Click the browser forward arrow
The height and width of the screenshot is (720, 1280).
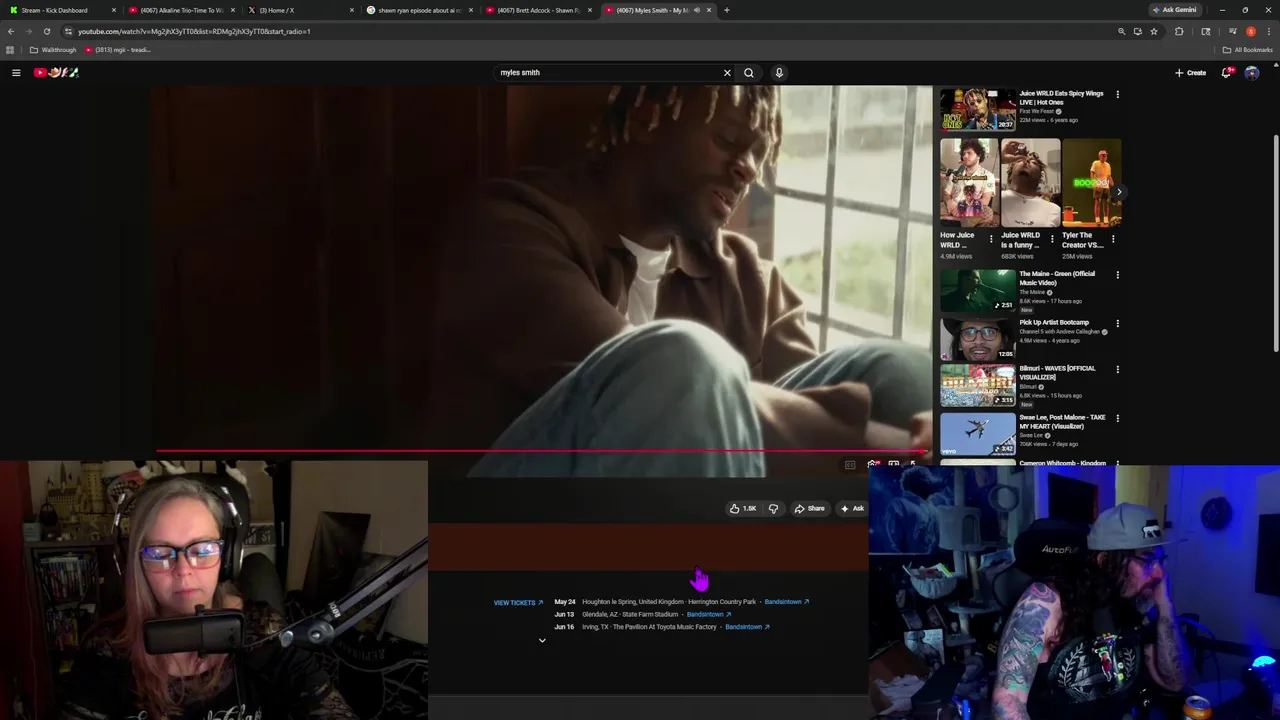click(x=28, y=31)
